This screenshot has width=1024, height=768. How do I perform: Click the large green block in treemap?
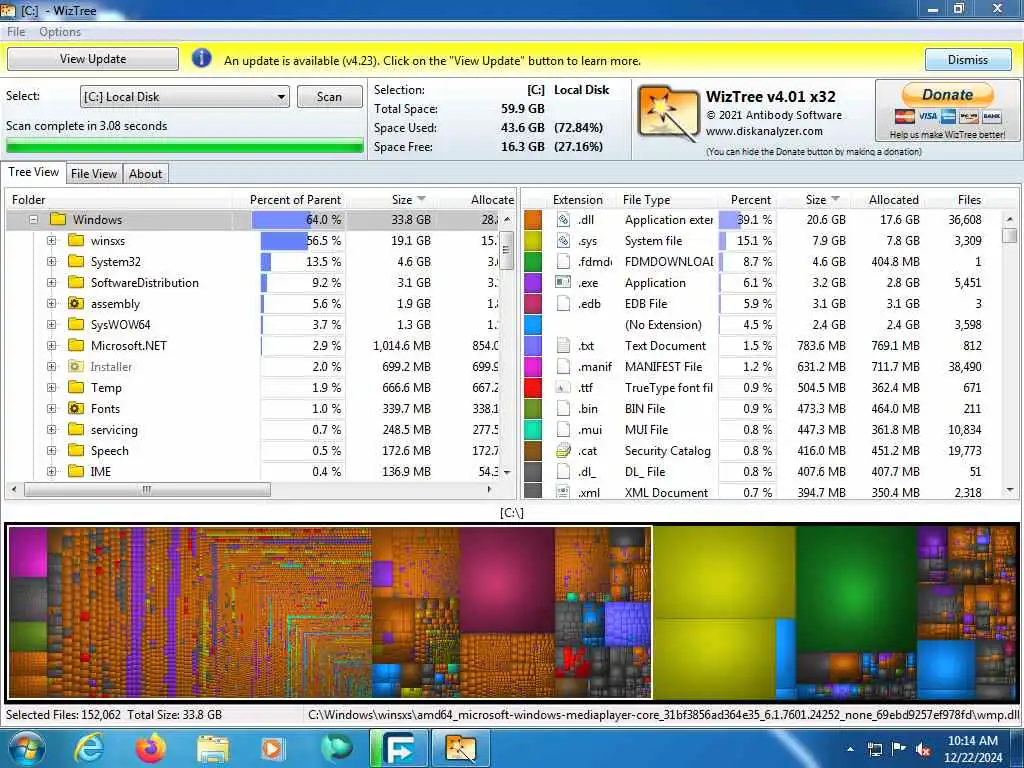click(x=856, y=588)
